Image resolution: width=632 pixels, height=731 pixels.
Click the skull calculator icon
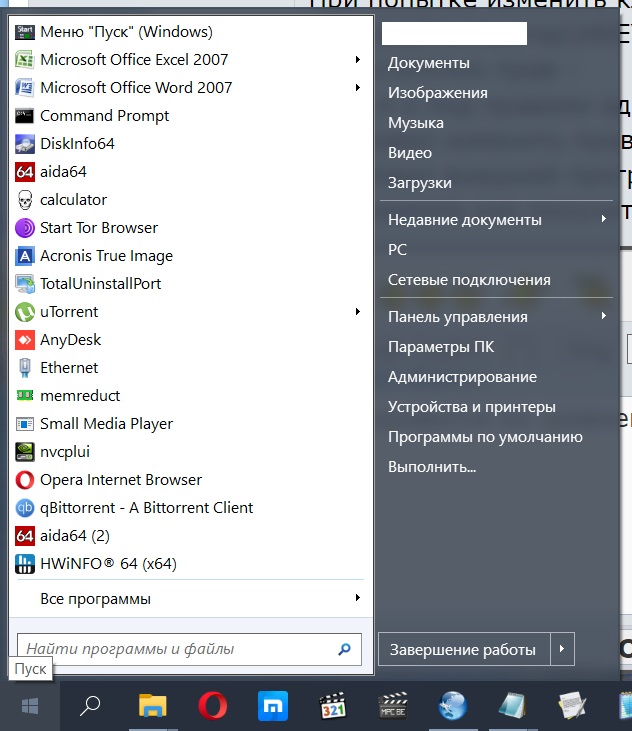point(25,200)
